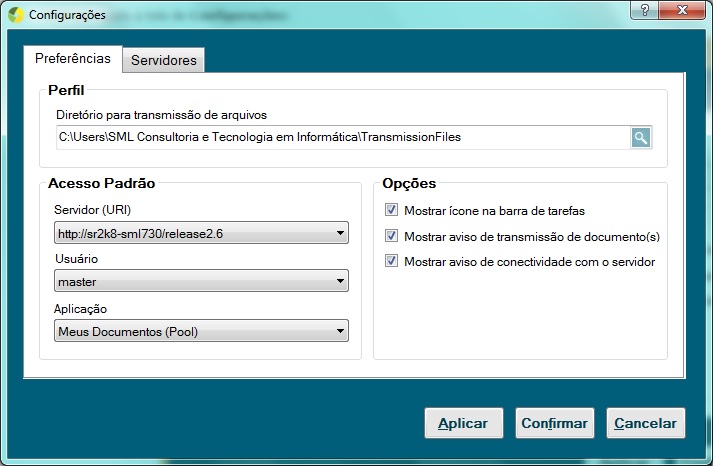Open the Usuário dropdown showing master

coord(201,281)
